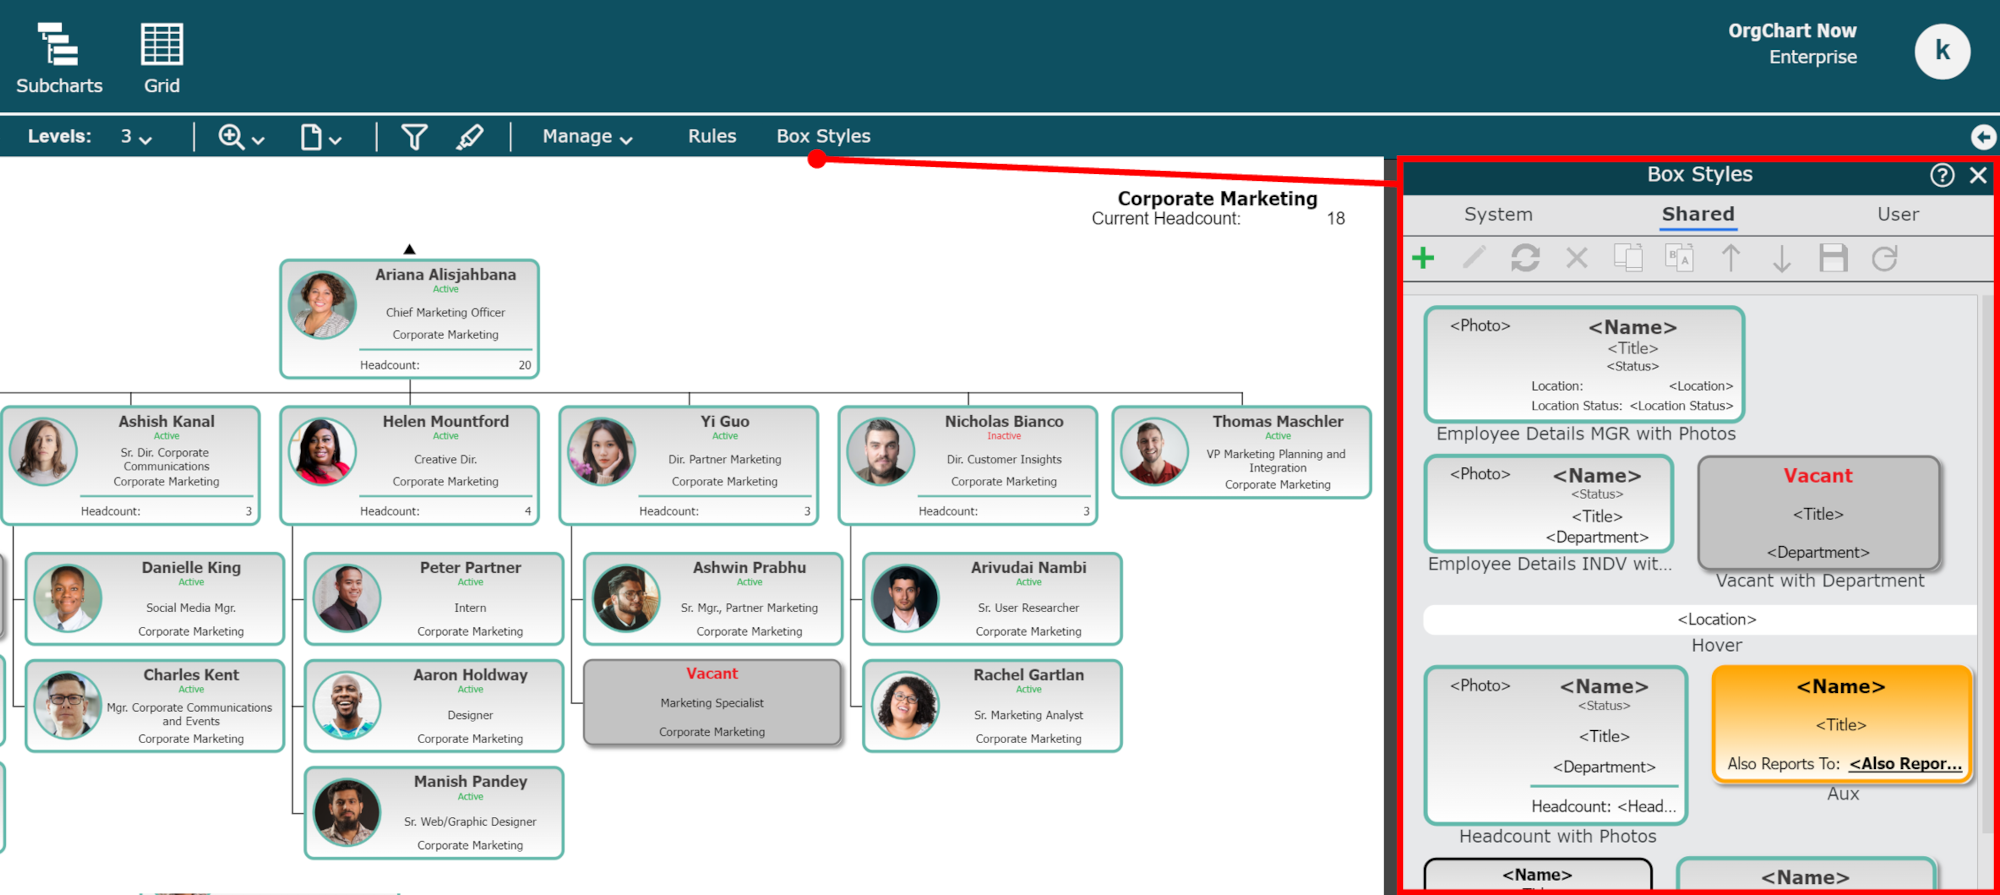The height and width of the screenshot is (895, 2000).
Task: Add a new box style with green plus
Action: [x=1423, y=258]
